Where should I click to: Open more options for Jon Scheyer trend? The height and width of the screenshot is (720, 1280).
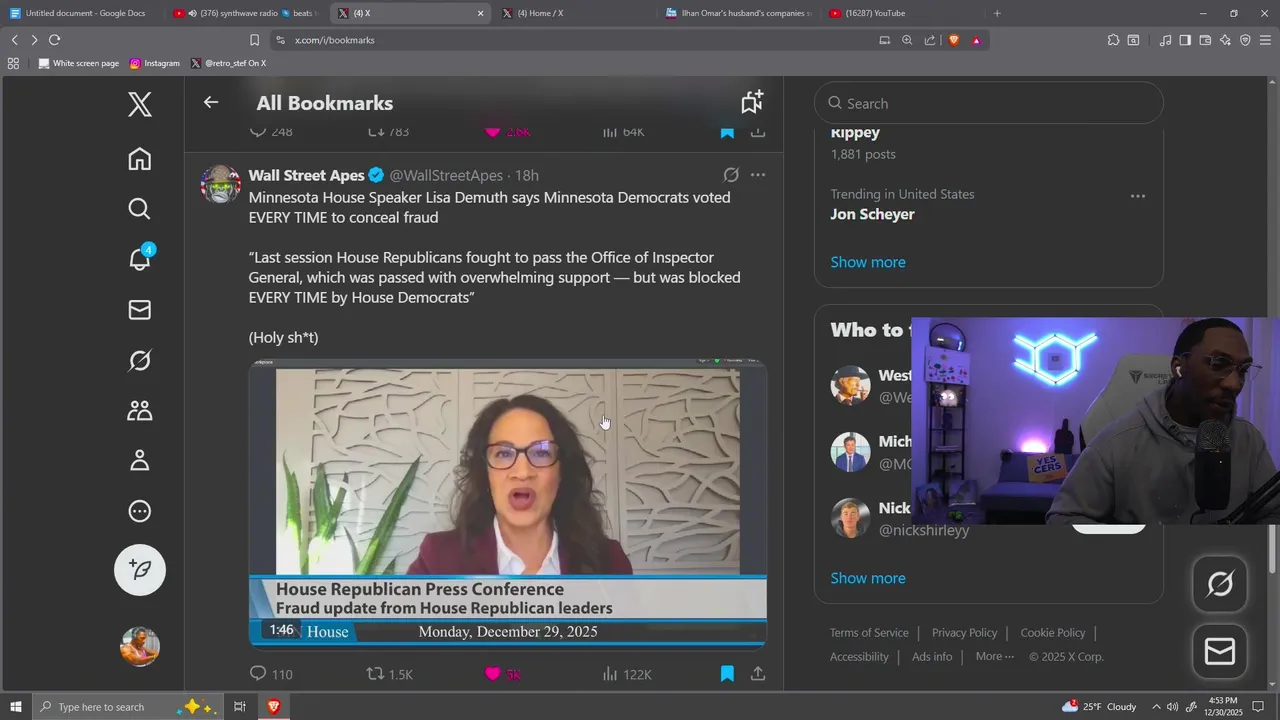click(1137, 196)
